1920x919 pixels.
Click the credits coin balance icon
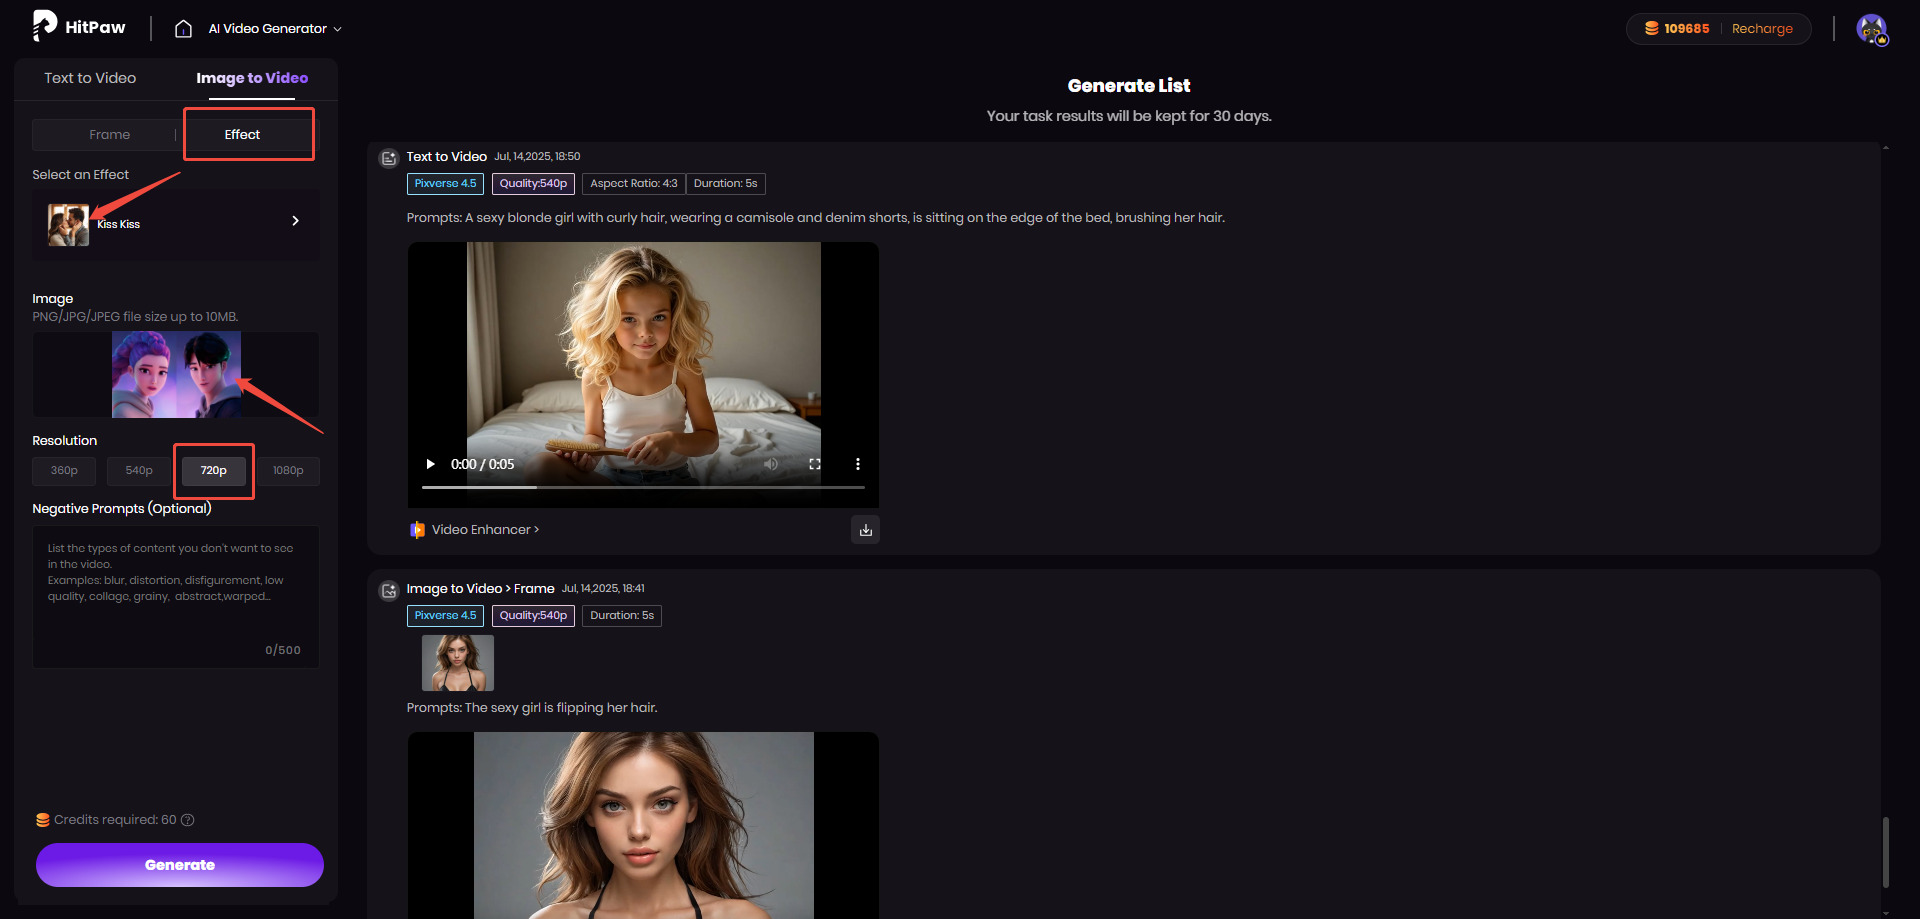[1652, 29]
